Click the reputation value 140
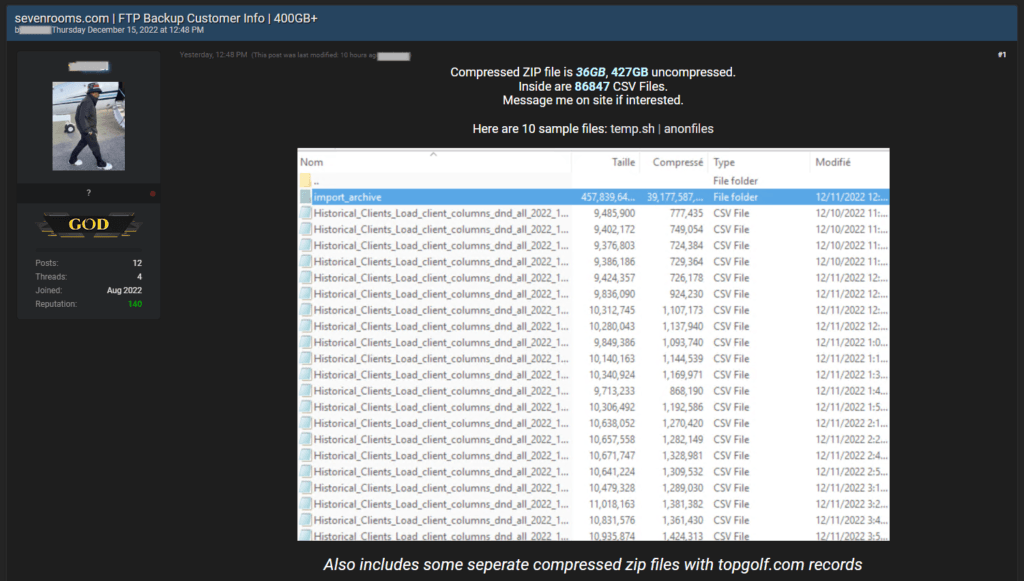The image size is (1024, 581). 135,304
